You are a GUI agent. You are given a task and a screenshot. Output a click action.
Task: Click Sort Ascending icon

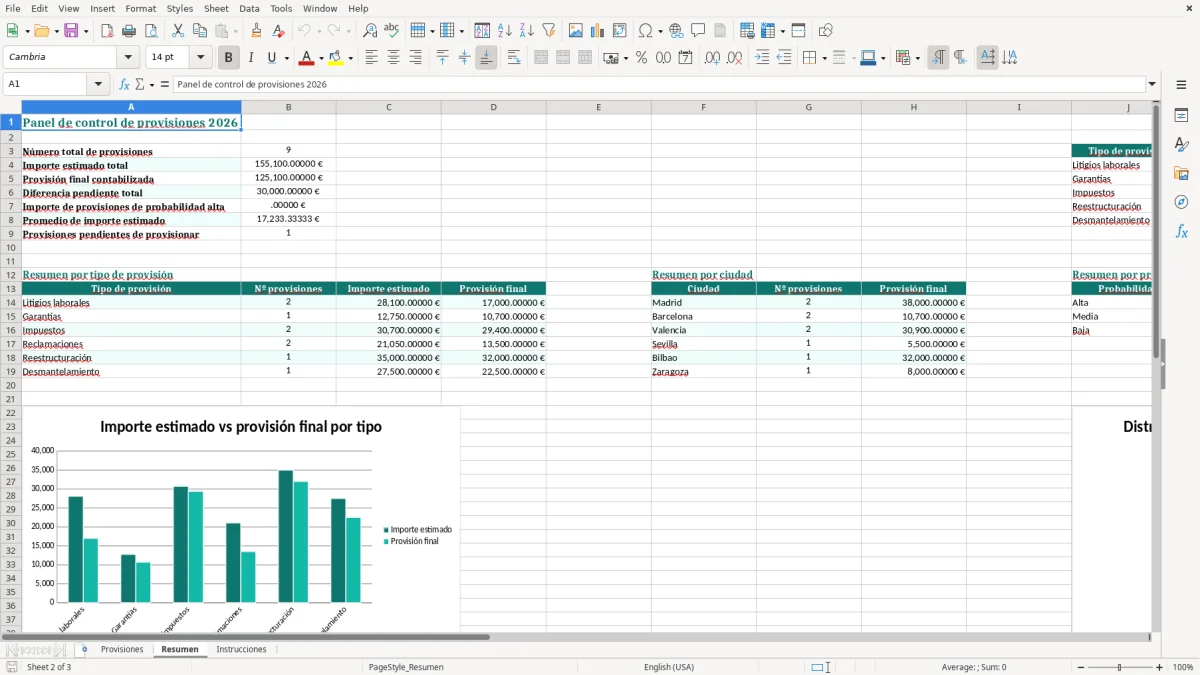coord(504,31)
